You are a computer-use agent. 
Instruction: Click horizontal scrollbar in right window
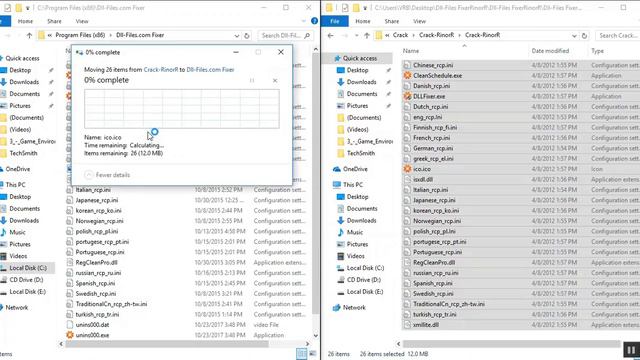511,344
